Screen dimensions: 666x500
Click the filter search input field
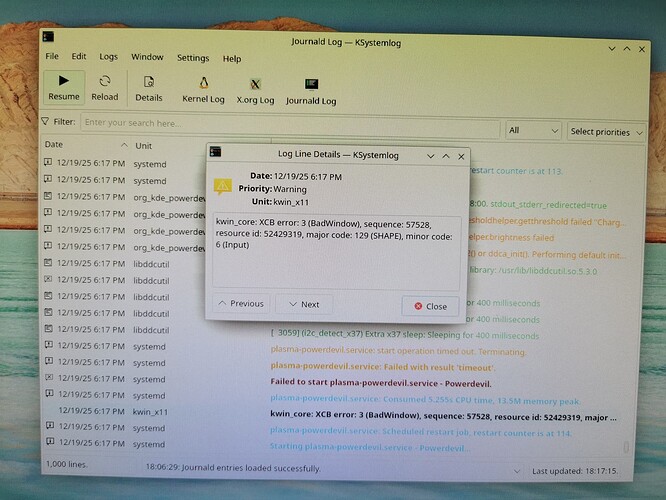tap(290, 124)
